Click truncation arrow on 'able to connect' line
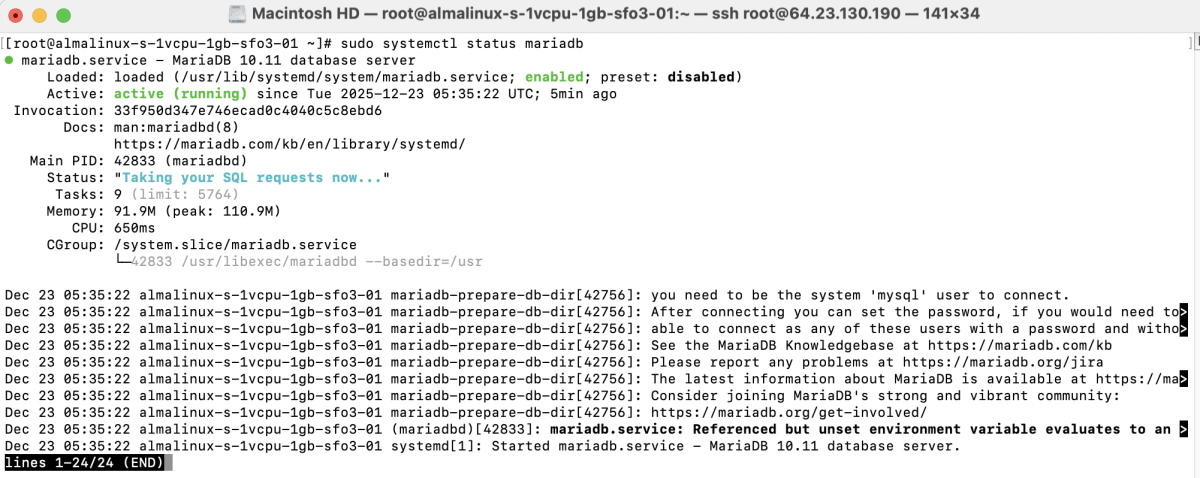Viewport: 1200px width, 478px height. (1184, 329)
